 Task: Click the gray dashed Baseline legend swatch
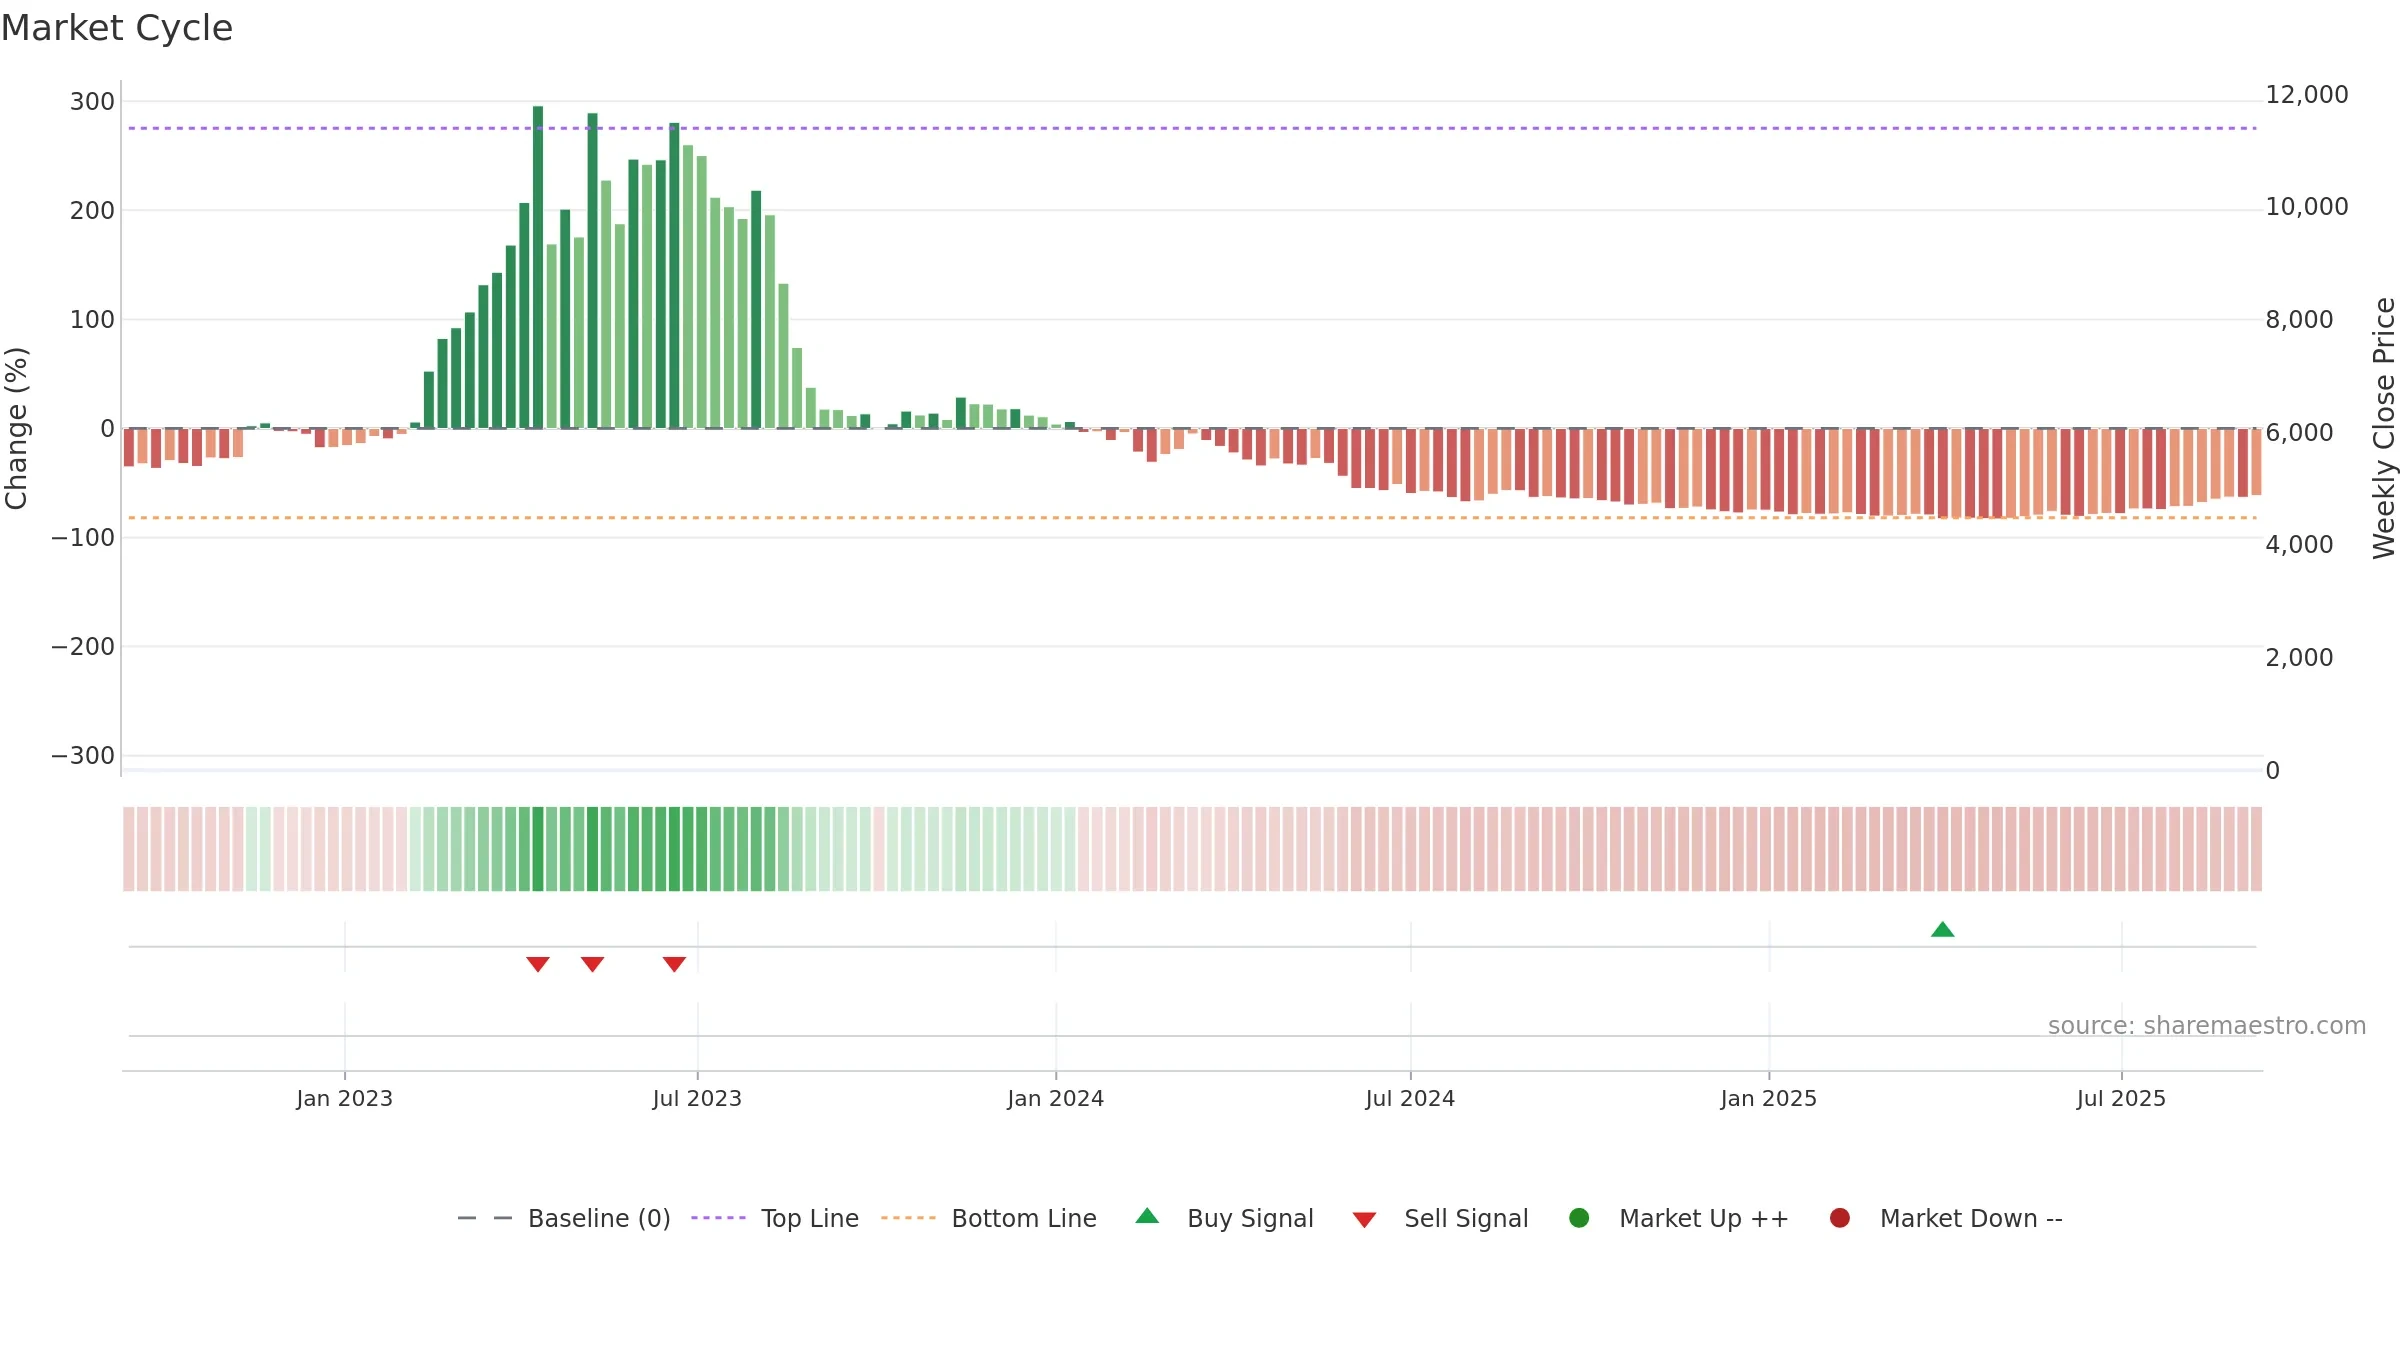485,1218
